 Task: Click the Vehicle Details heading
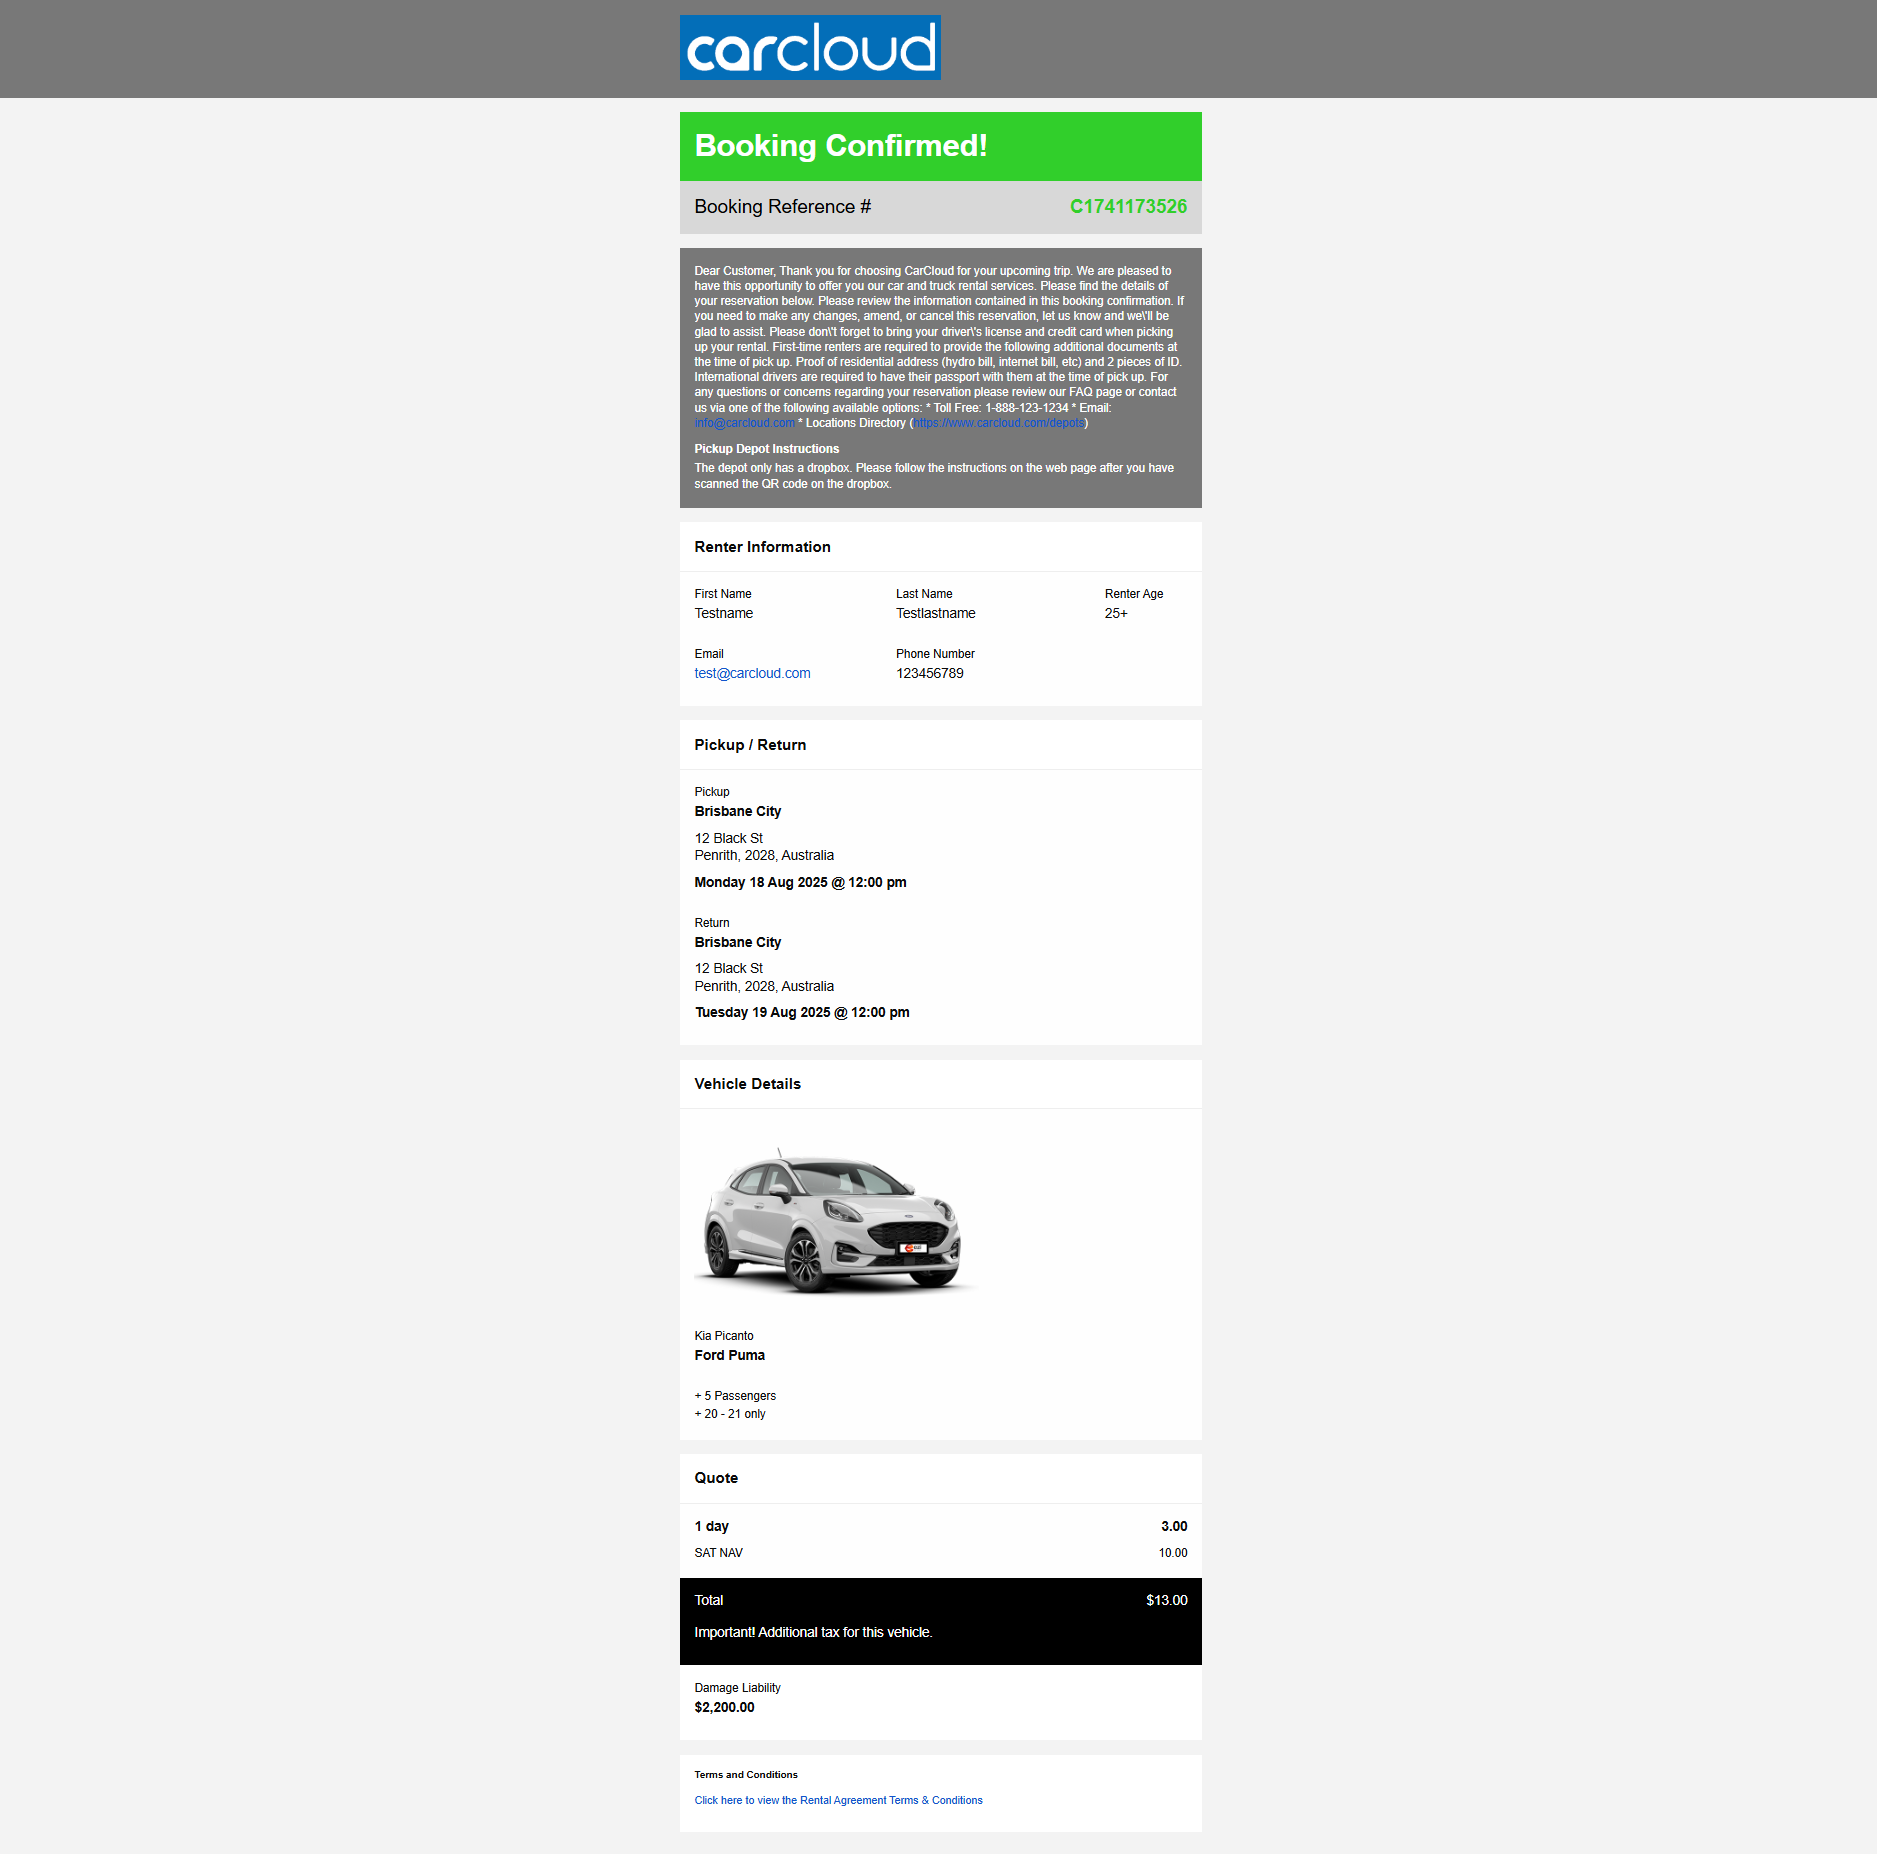(x=747, y=1084)
